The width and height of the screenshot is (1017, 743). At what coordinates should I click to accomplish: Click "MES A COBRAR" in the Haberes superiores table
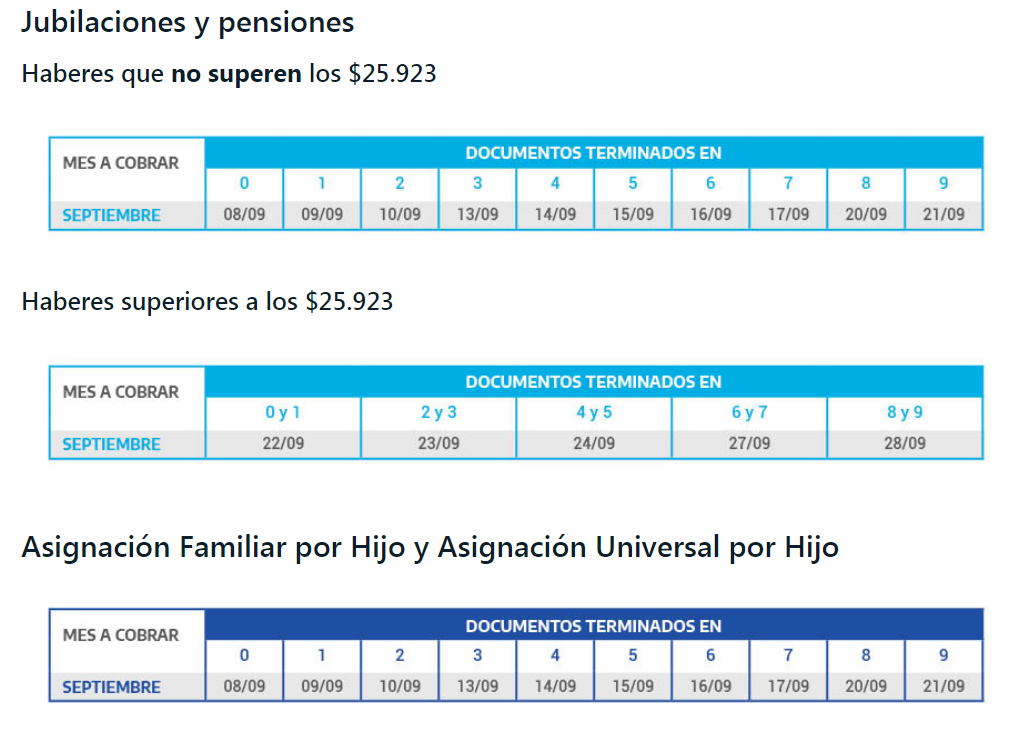click(x=120, y=392)
